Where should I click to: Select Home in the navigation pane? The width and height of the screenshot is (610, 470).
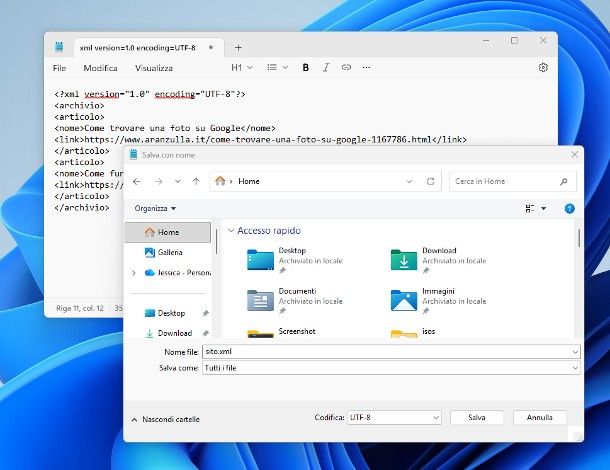168,232
